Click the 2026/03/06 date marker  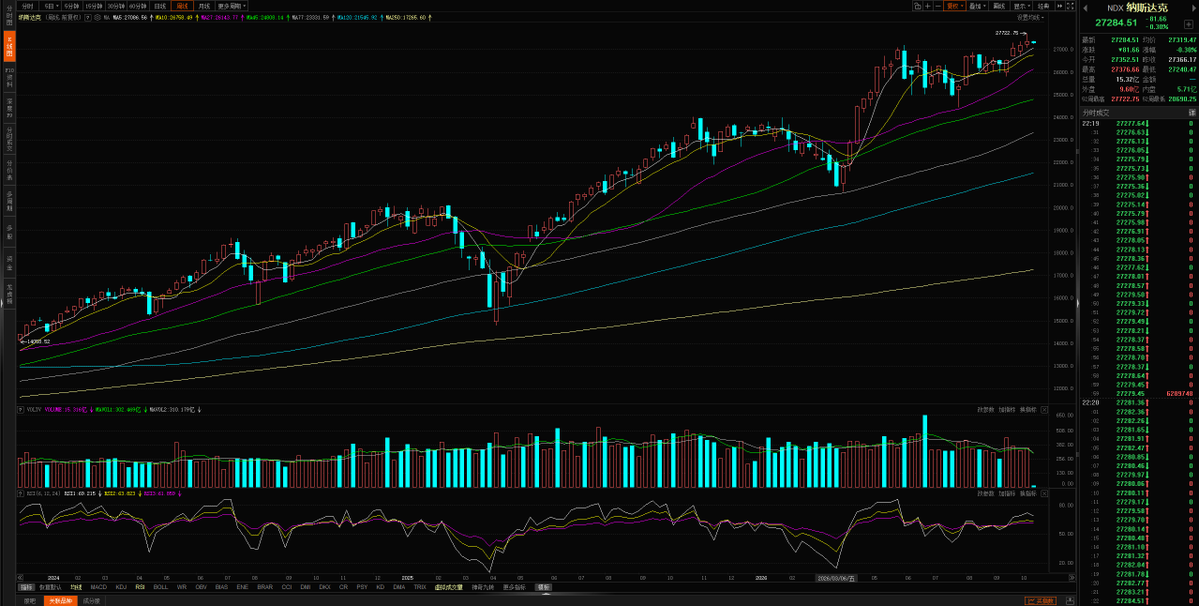point(836,578)
